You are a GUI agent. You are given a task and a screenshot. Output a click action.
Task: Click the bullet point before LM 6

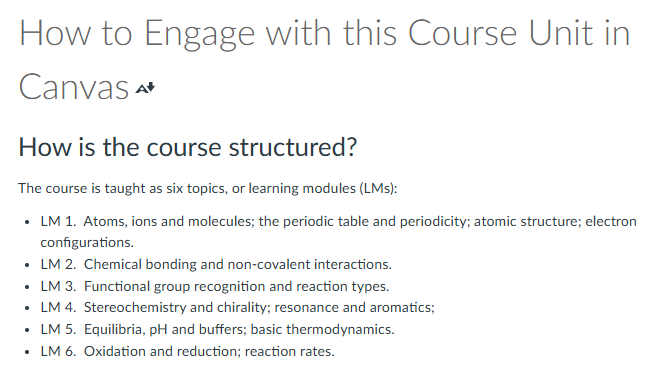pyautogui.click(x=27, y=352)
